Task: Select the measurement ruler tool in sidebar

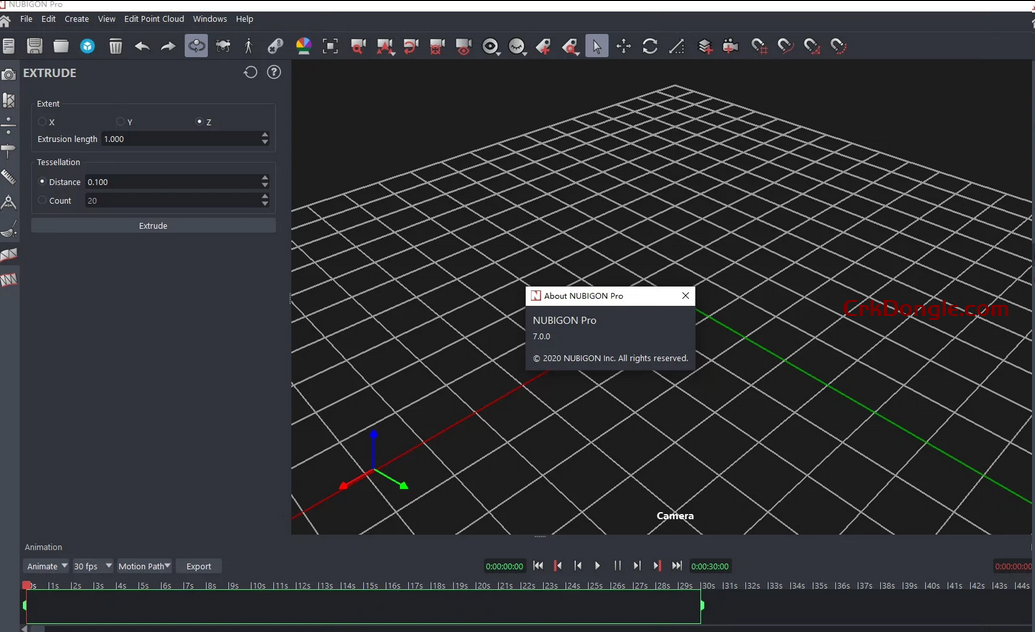Action: pos(9,177)
